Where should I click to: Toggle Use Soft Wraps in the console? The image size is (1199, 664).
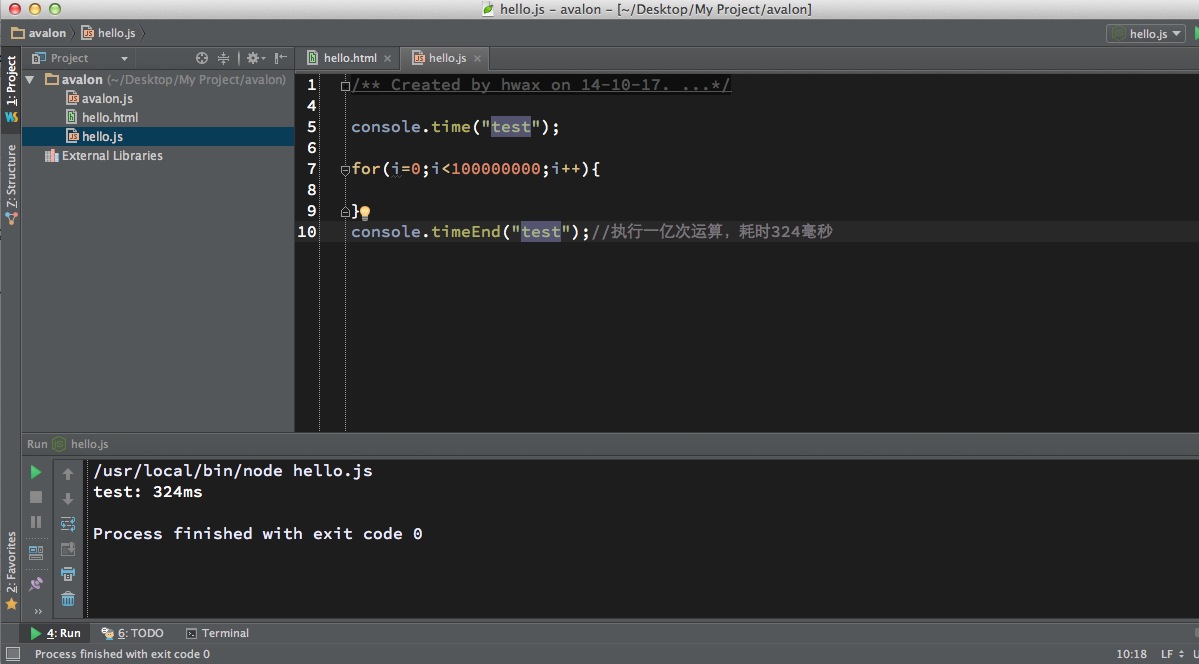[x=68, y=522]
